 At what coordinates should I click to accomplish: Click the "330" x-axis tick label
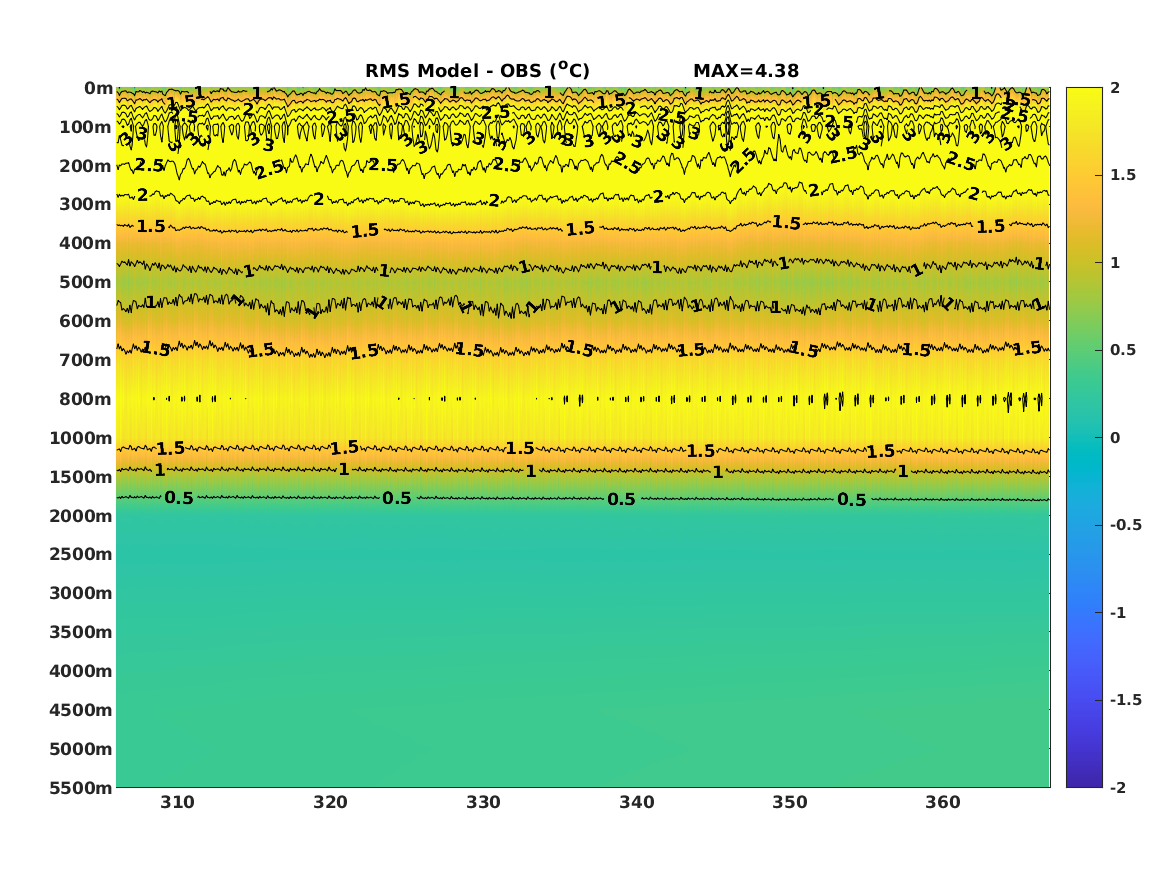point(484,802)
